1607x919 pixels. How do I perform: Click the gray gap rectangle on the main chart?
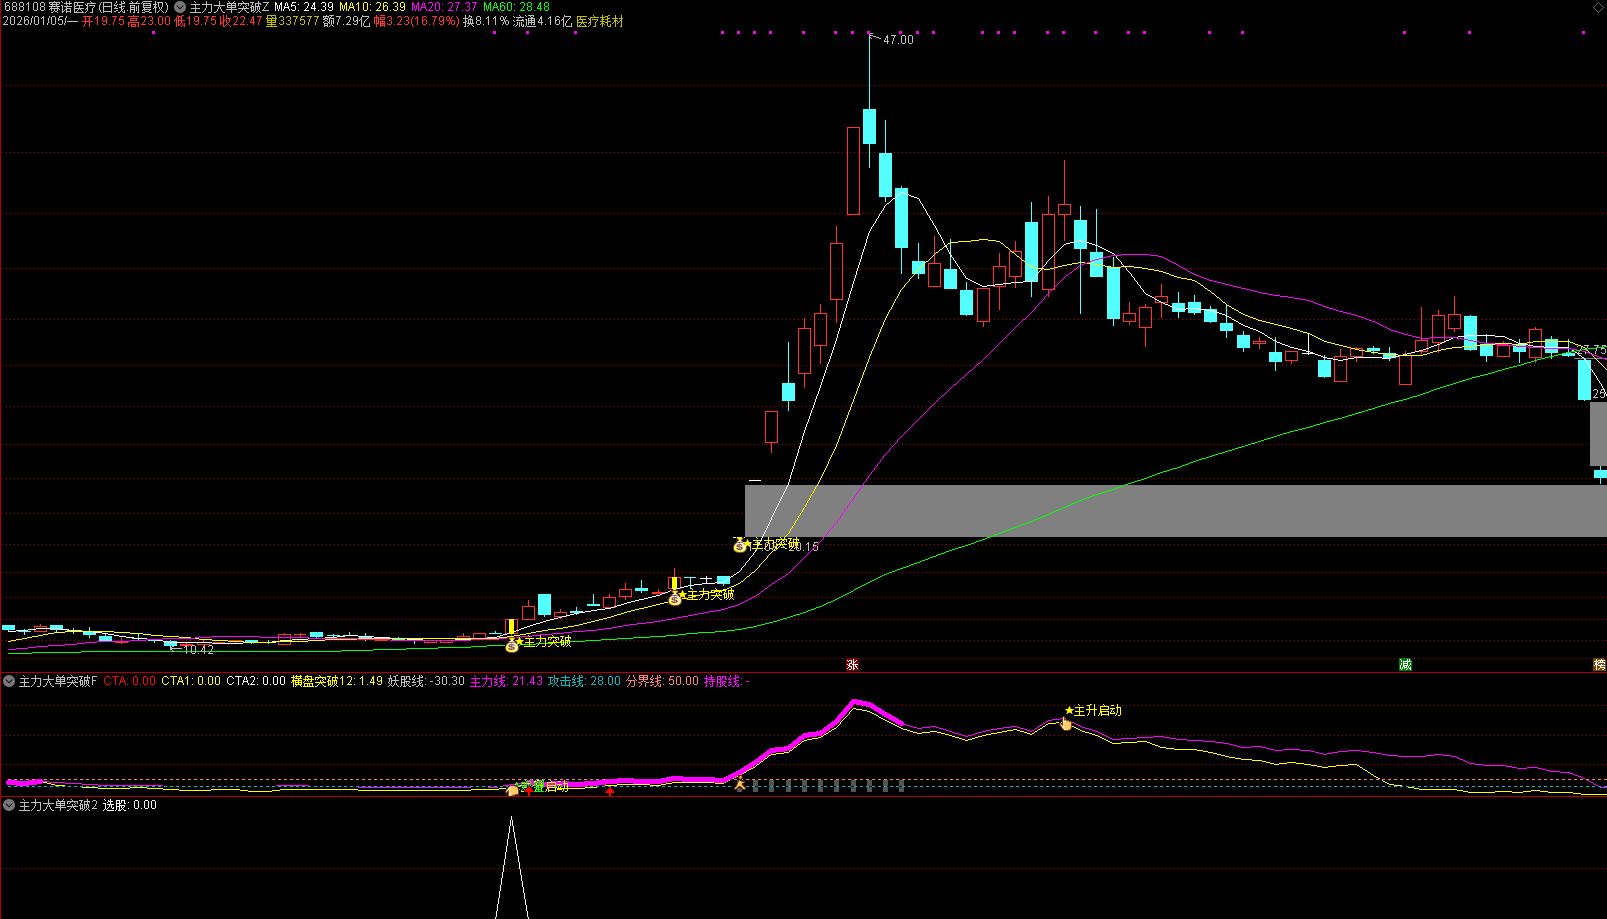tap(1176, 510)
